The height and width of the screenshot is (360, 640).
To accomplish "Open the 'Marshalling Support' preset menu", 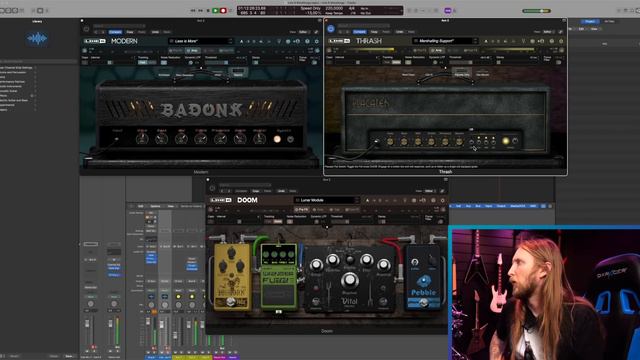I will pyautogui.click(x=442, y=41).
